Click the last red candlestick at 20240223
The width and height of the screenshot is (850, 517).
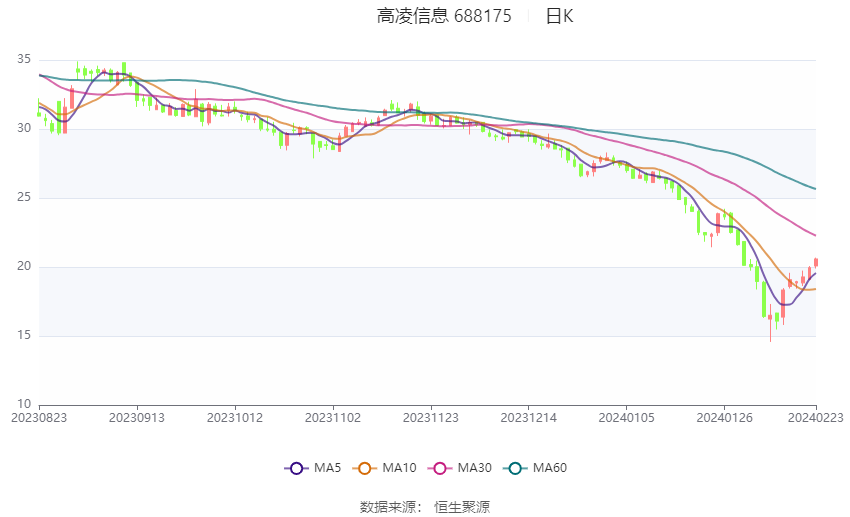coord(816,262)
